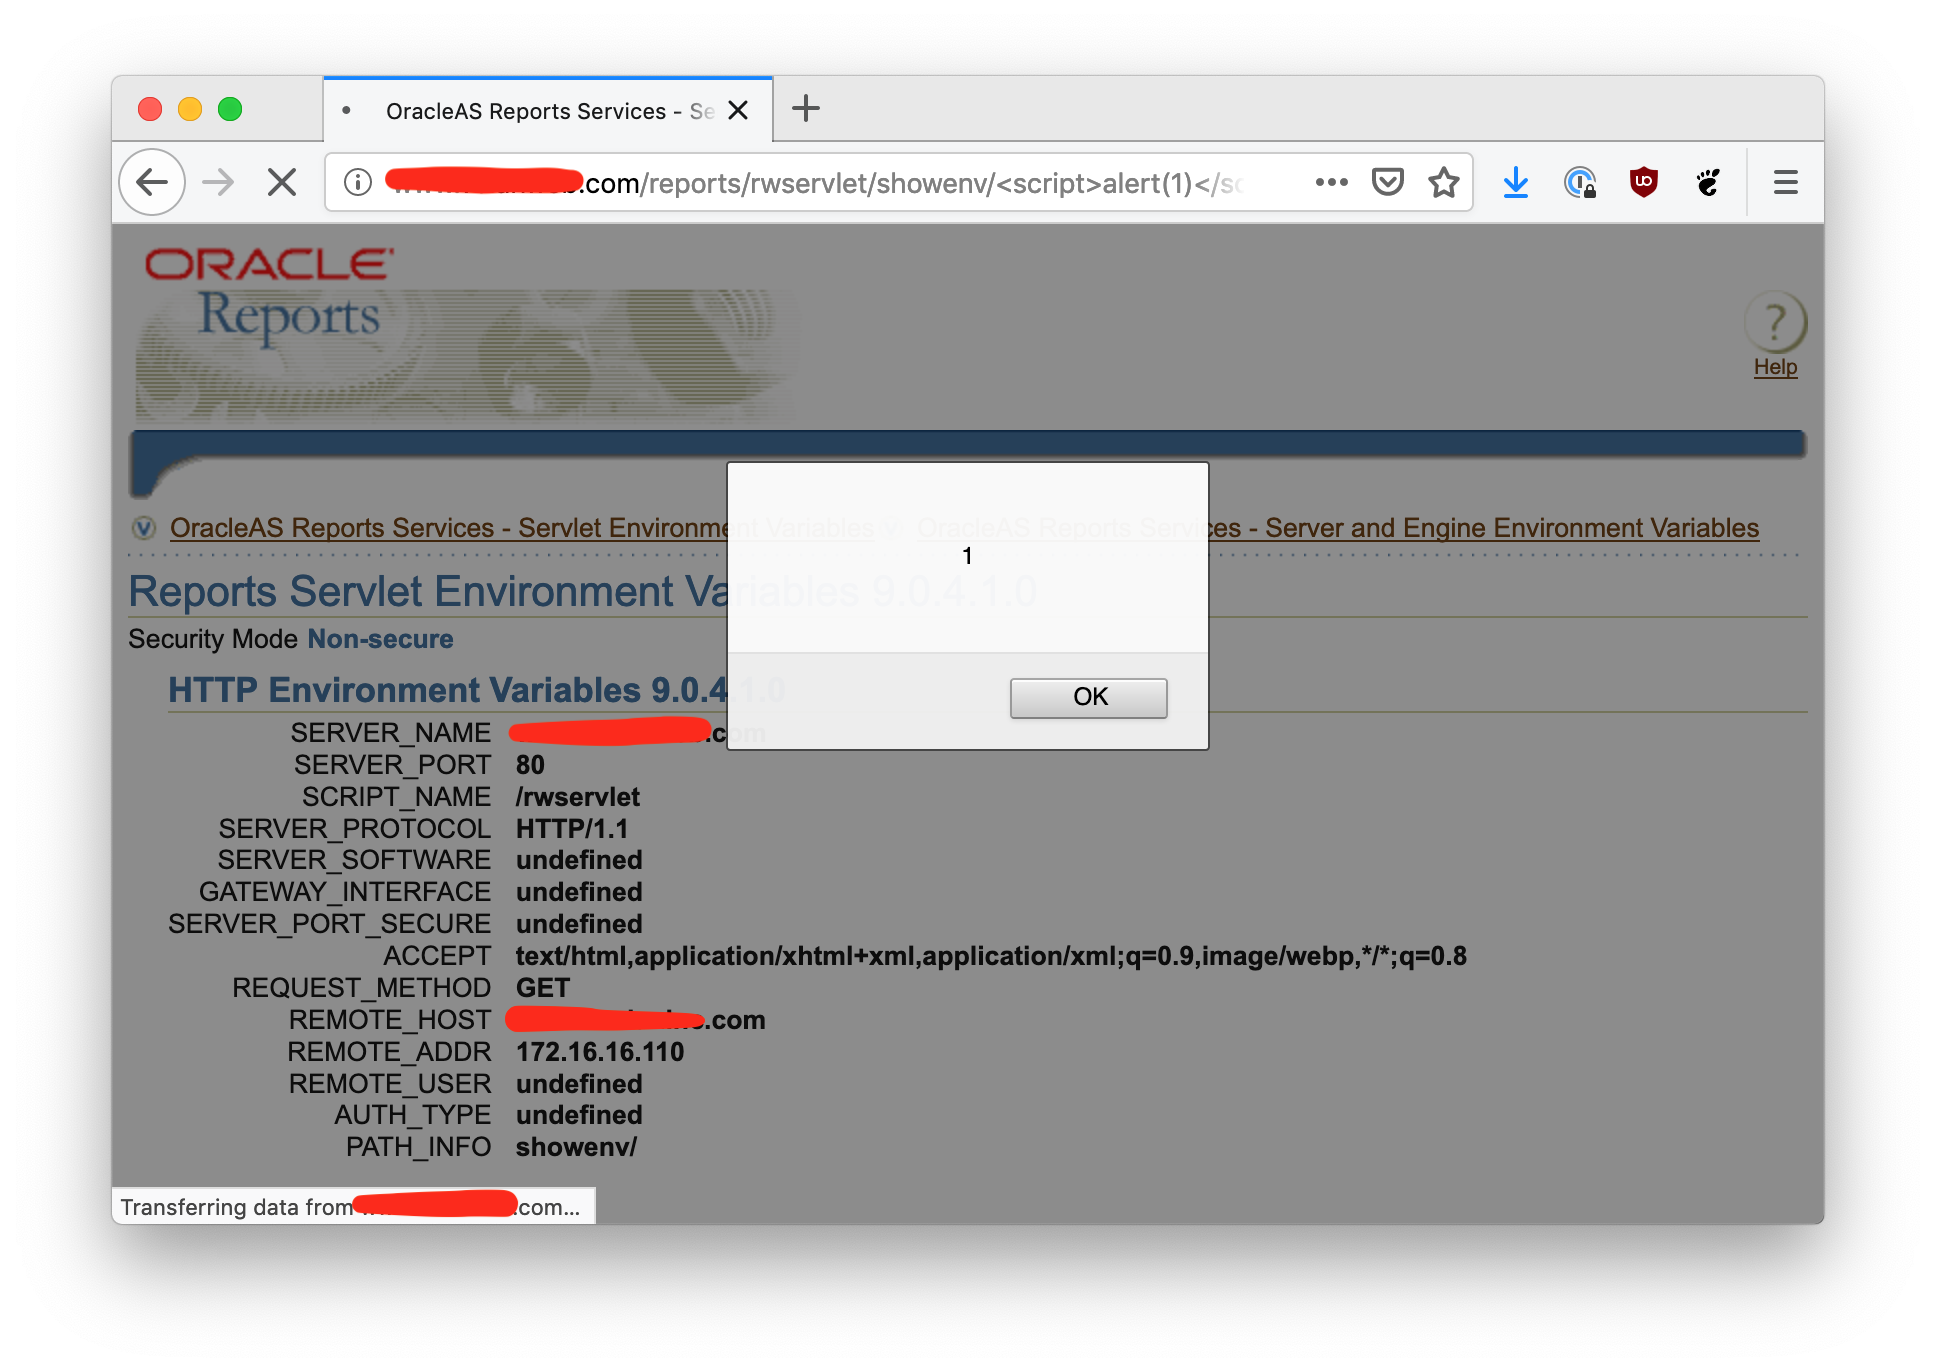The image size is (1936, 1372).
Task: Open page actions three-dot menu
Action: pyautogui.click(x=1331, y=182)
